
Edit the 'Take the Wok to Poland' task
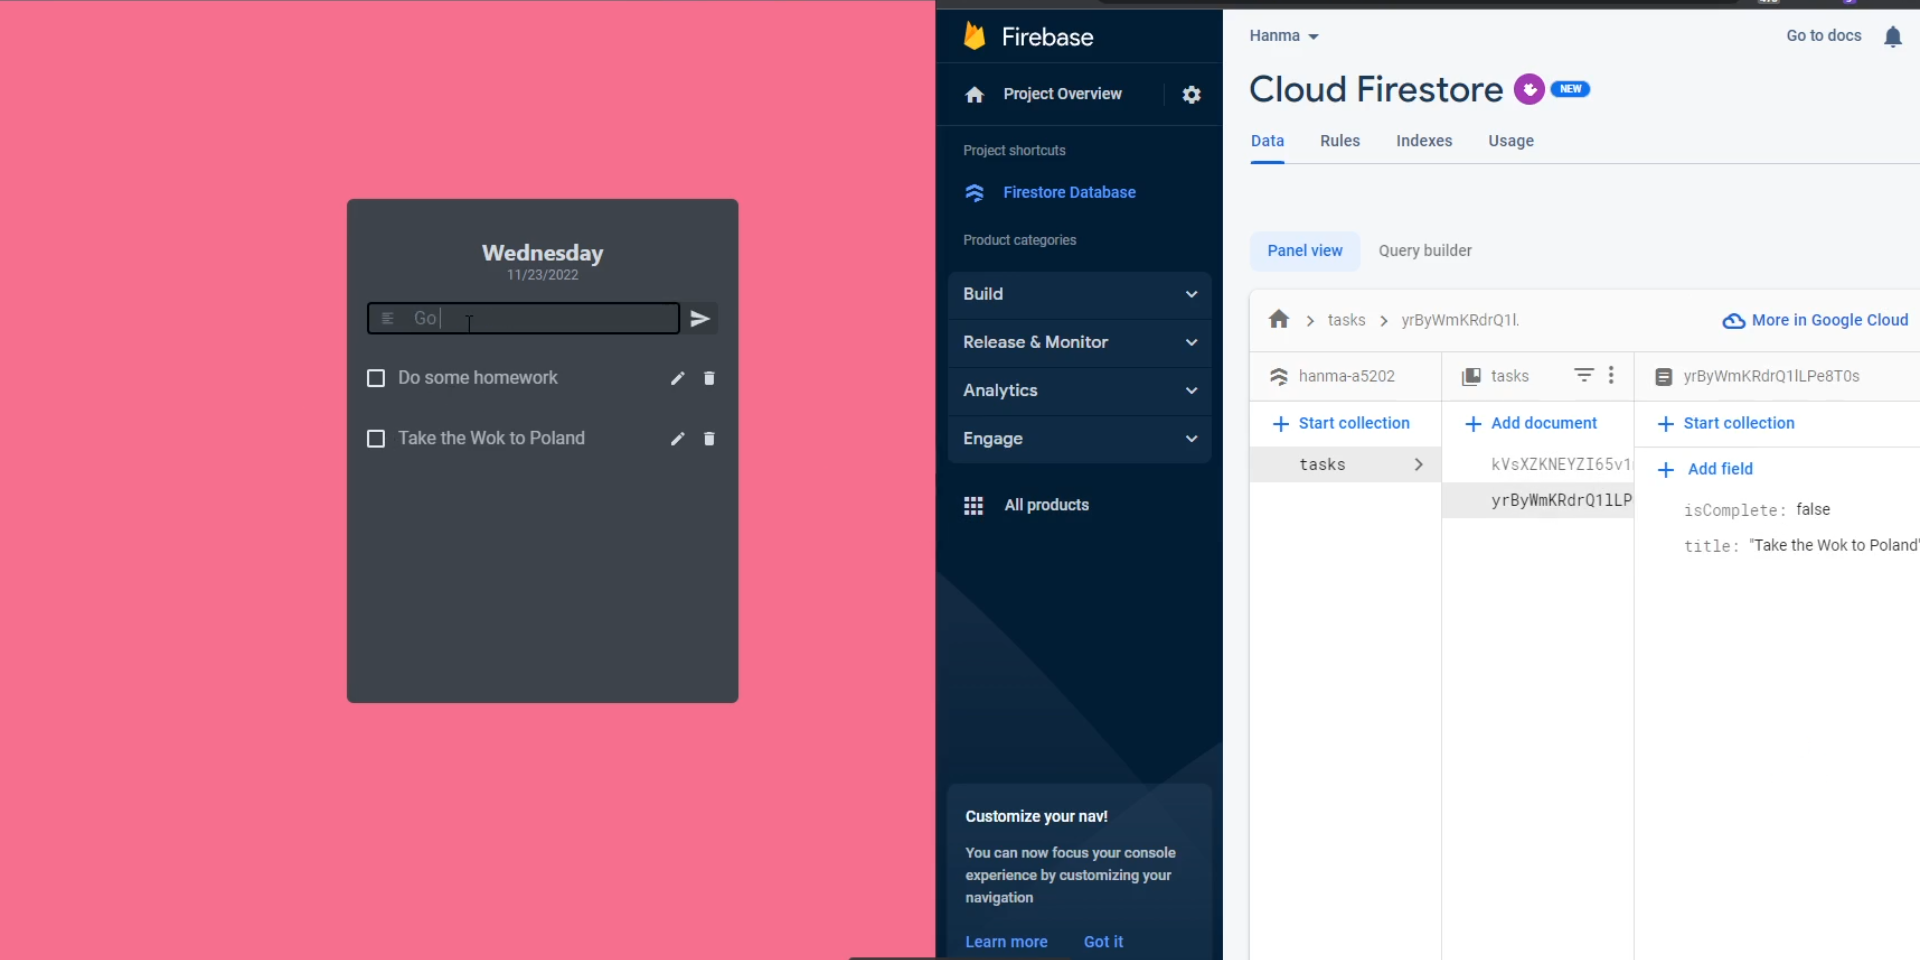(x=677, y=439)
